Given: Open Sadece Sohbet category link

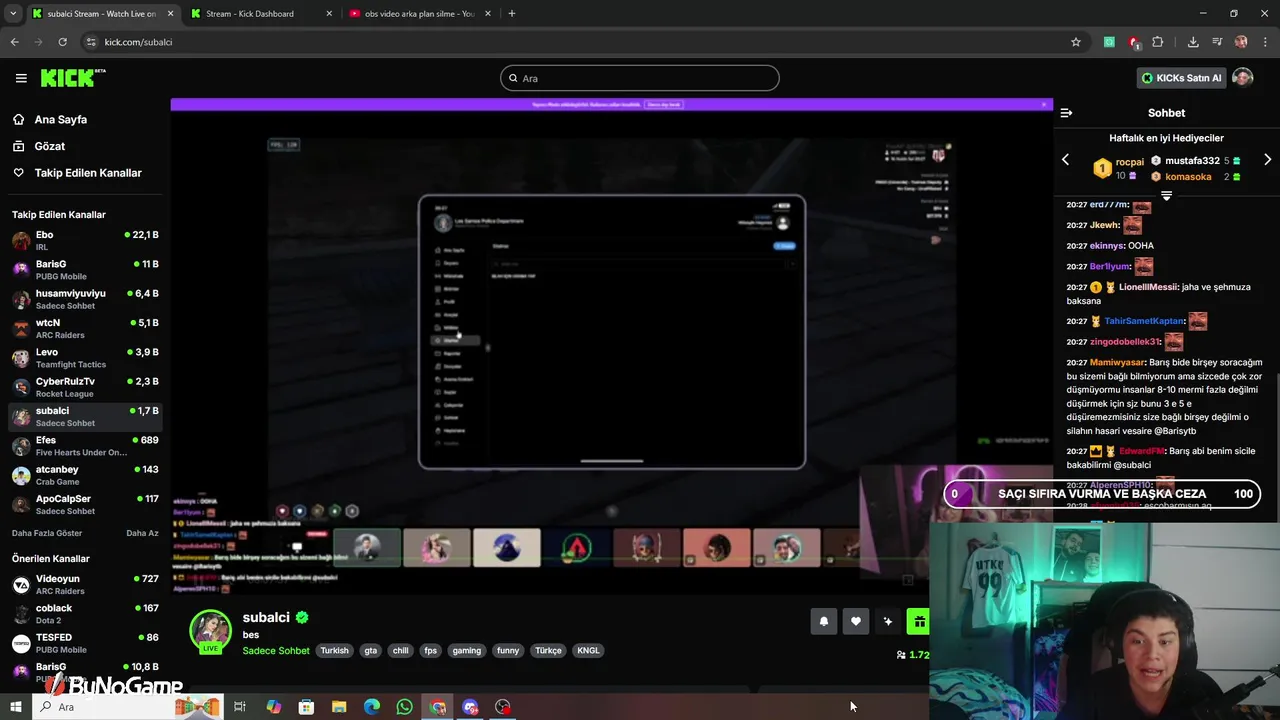Looking at the screenshot, I should [x=276, y=651].
